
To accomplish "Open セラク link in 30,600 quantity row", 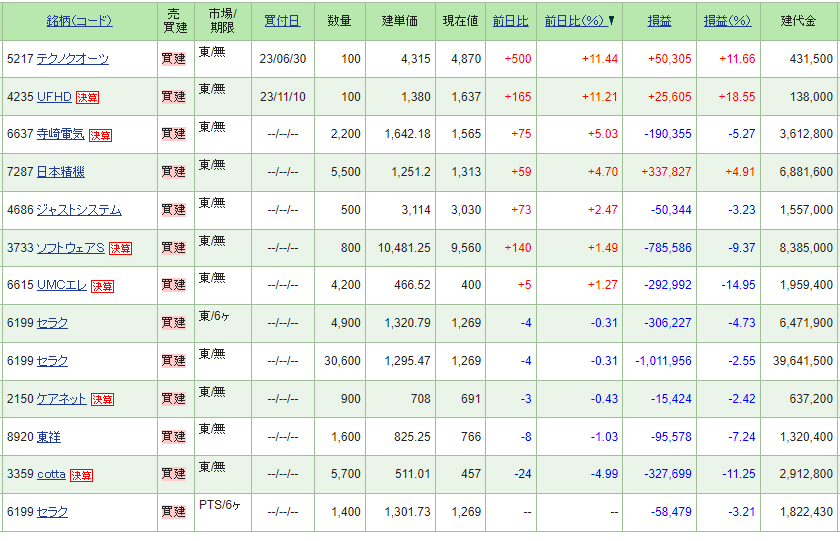I will [52, 361].
